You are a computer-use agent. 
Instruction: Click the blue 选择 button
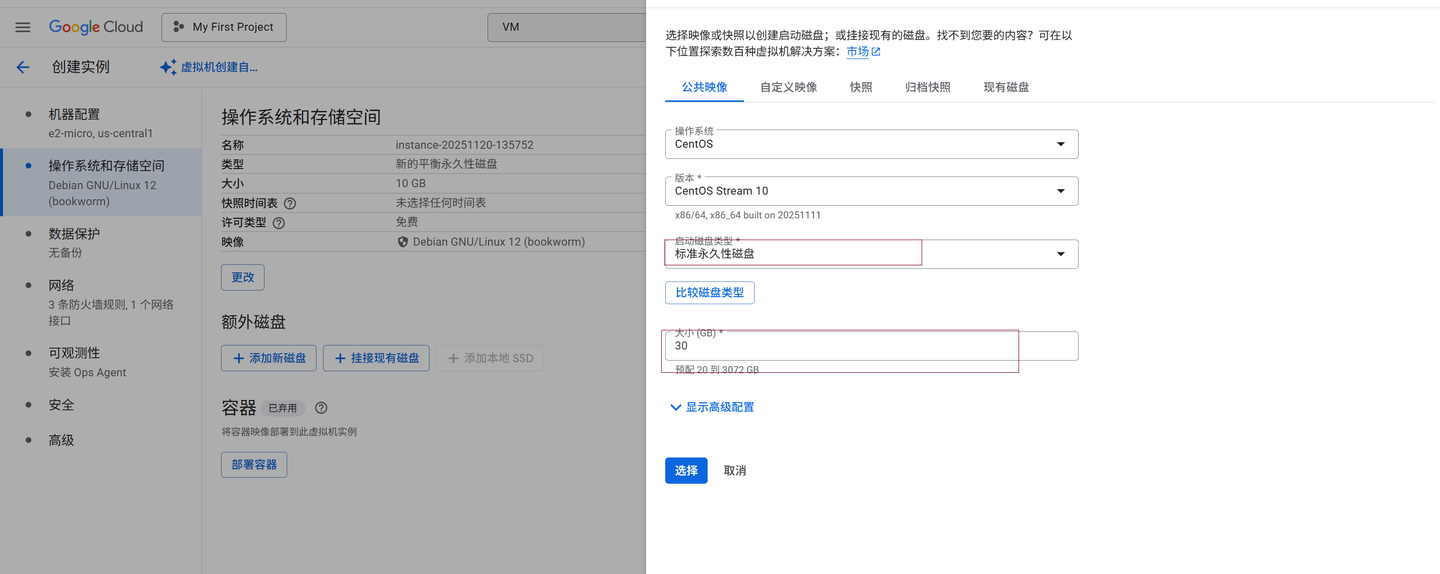[x=686, y=471]
